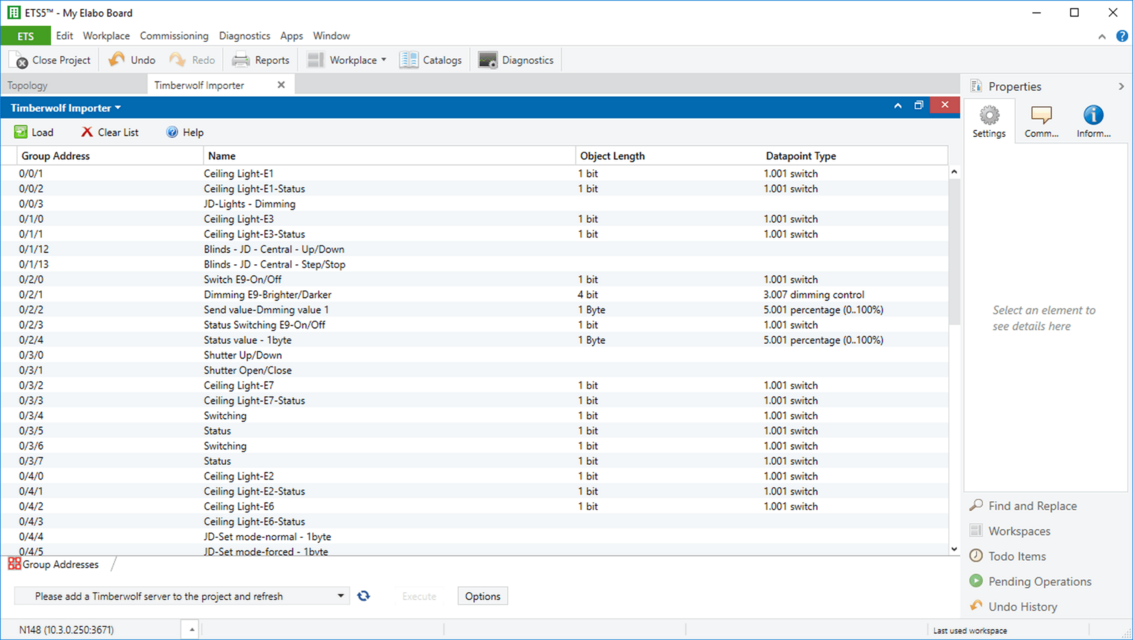The height and width of the screenshot is (640, 1133).
Task: Select the Settings gear in Properties panel
Action: click(989, 116)
